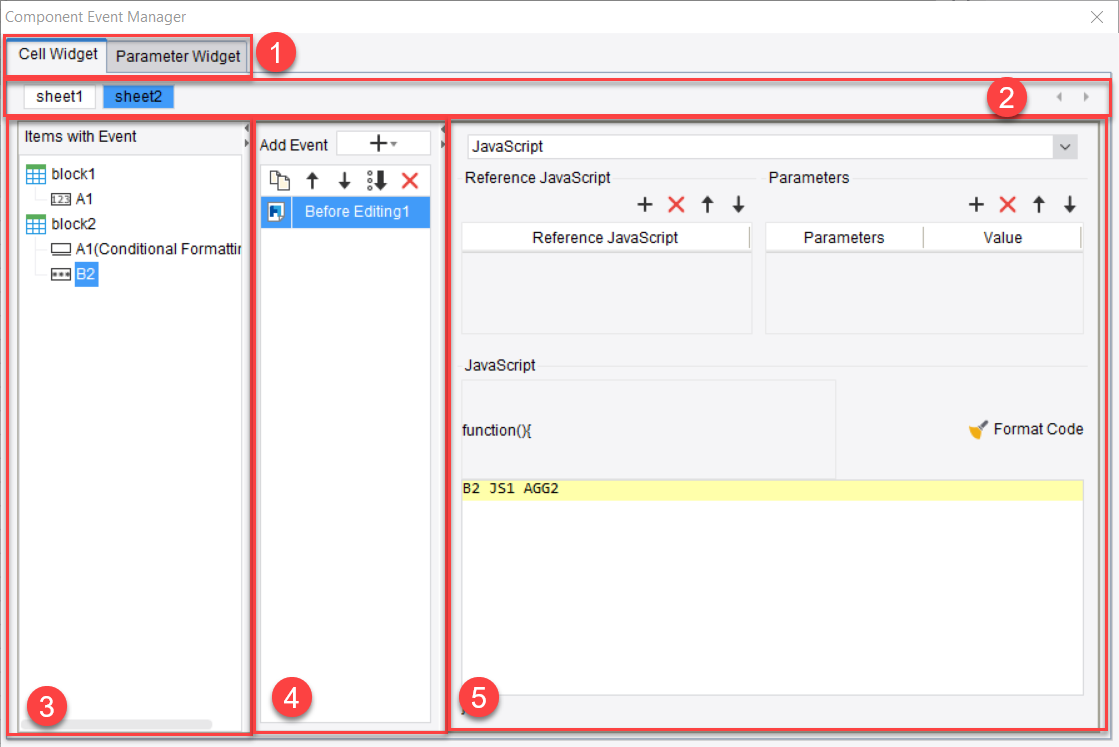Open the JavaScript event type dropdown
The width and height of the screenshot is (1119, 747).
[x=1065, y=147]
